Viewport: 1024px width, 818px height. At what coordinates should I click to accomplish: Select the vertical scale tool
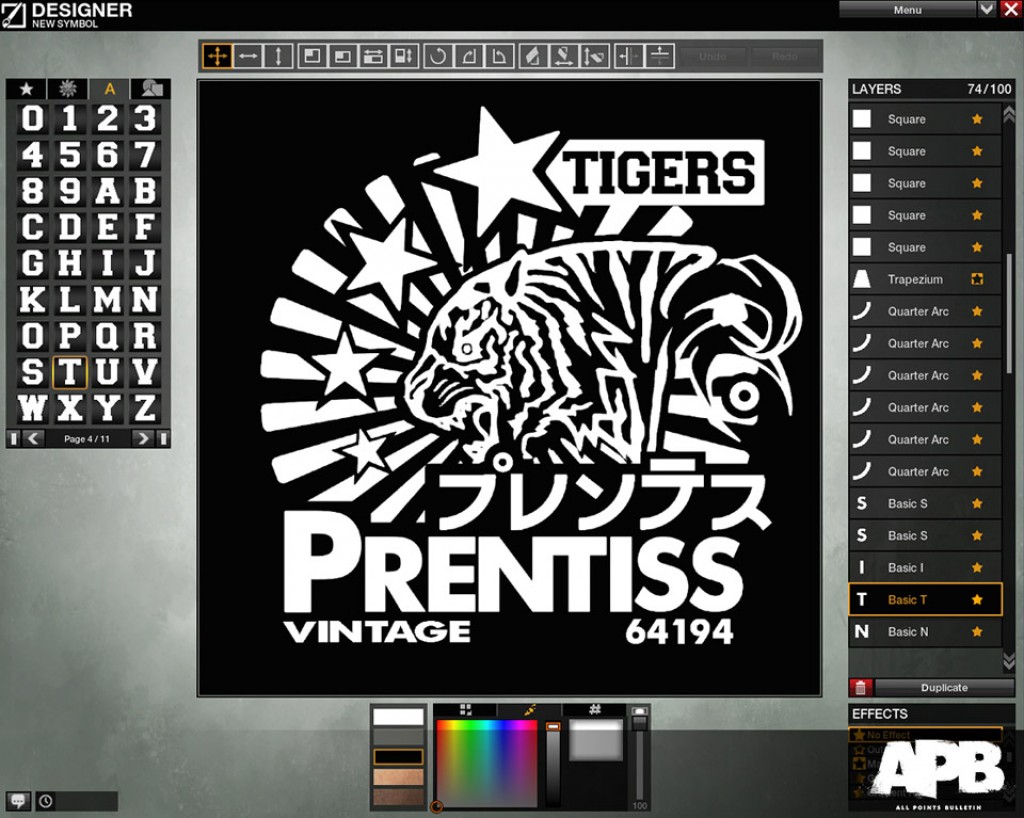tap(278, 56)
